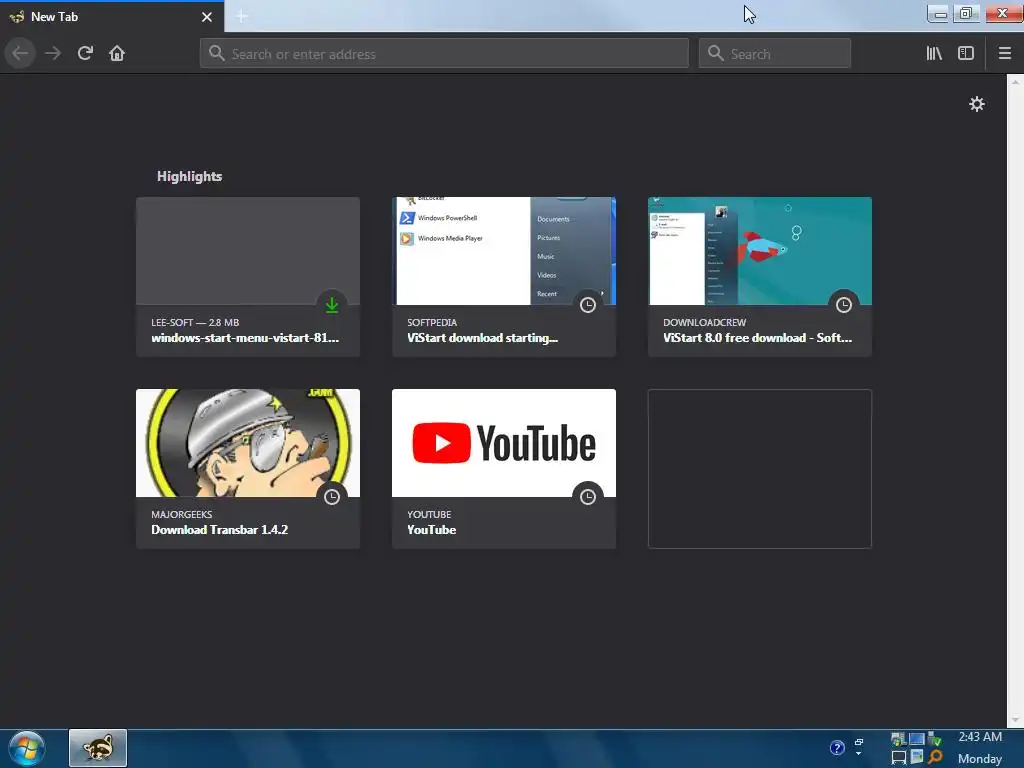Click the dark screen tray icon
The height and width of the screenshot is (768, 1024).
(899, 758)
